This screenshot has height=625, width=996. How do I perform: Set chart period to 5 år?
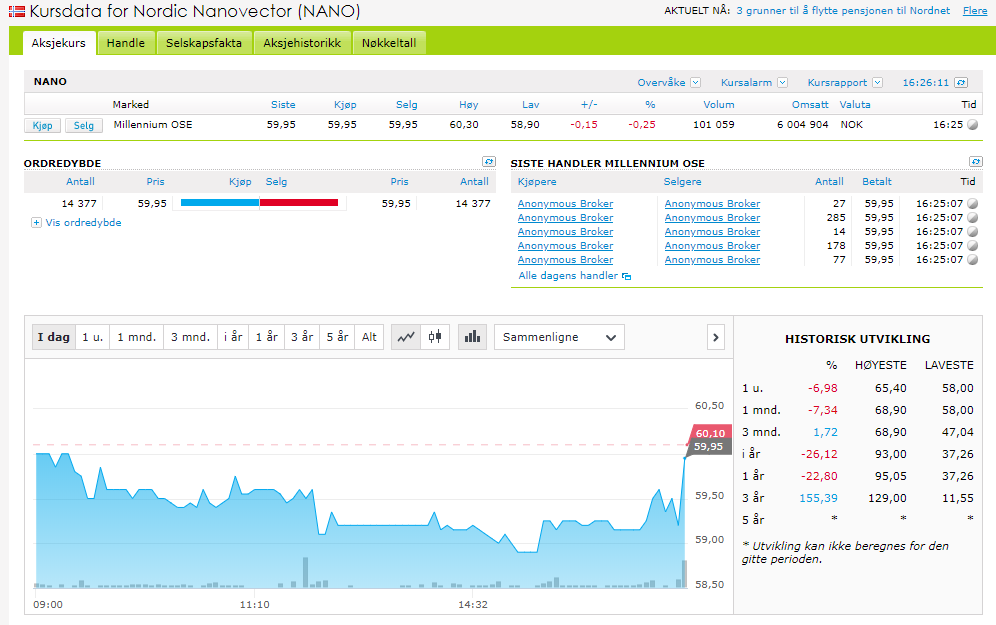click(338, 337)
